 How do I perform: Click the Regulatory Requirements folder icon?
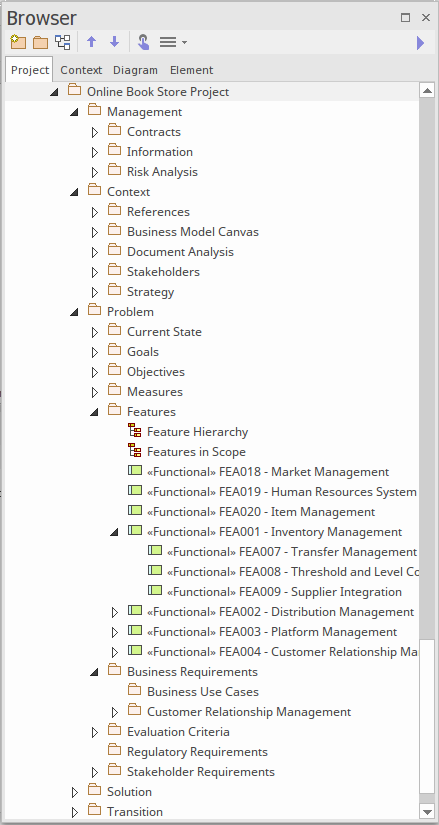pos(114,750)
